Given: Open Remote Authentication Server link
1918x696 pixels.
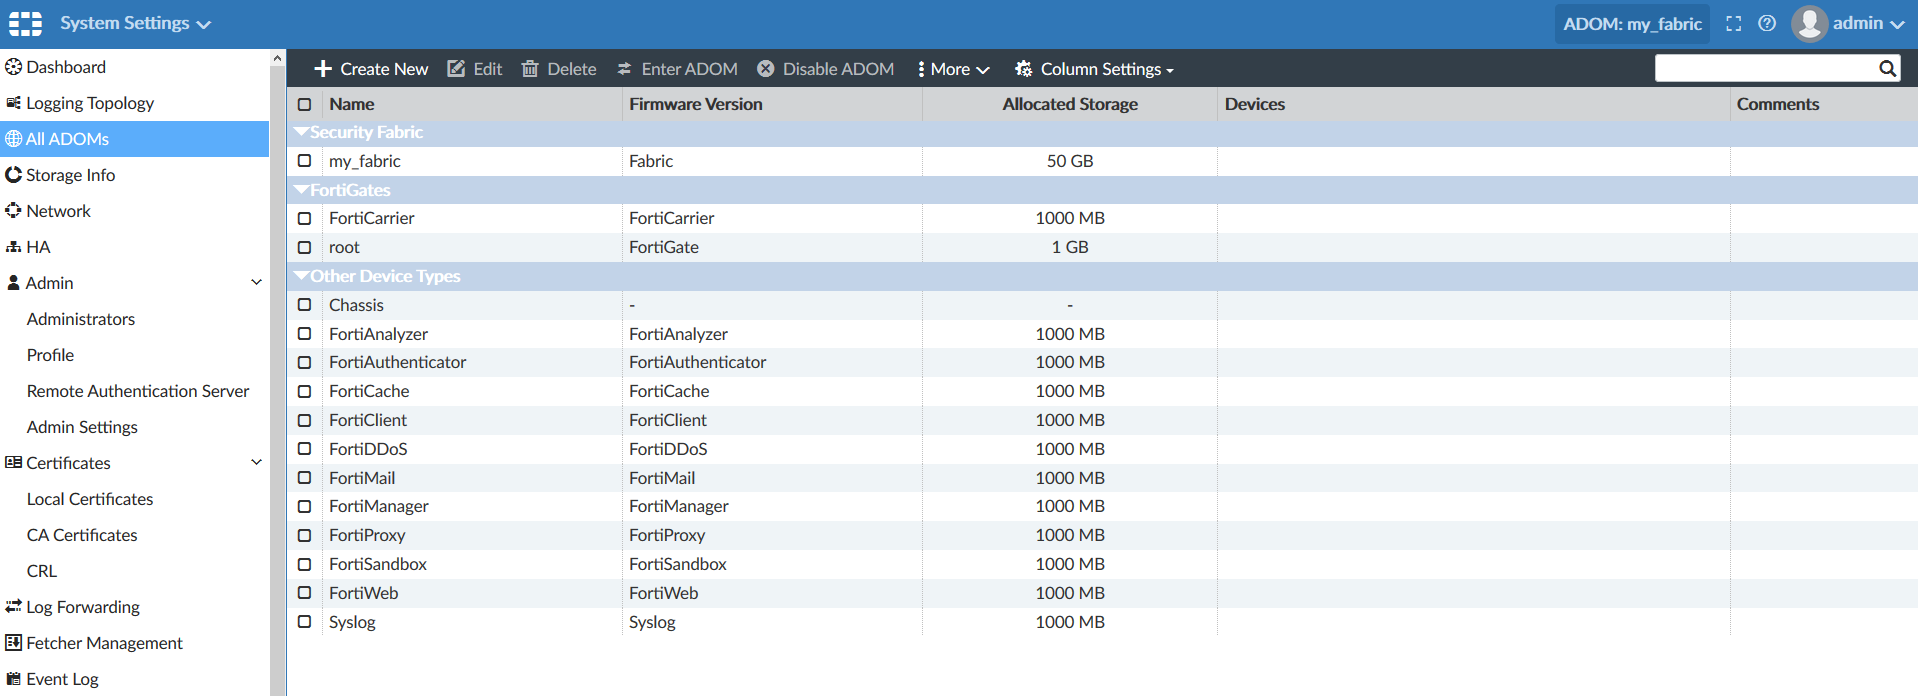Looking at the screenshot, I should (x=138, y=391).
